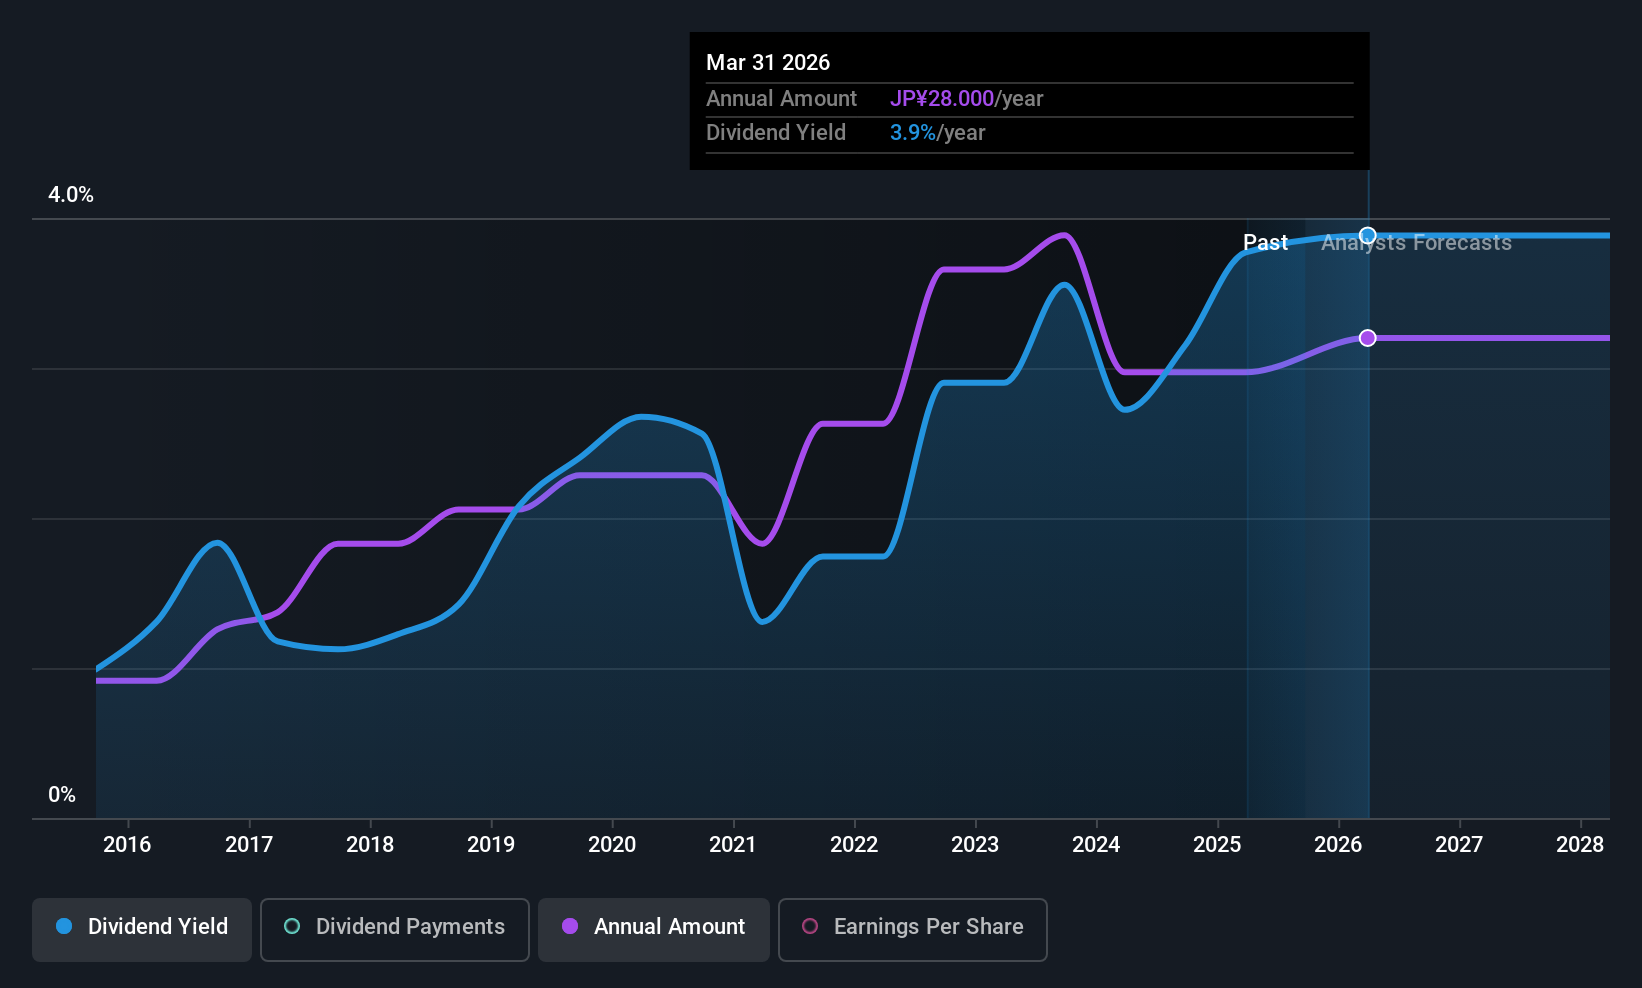
Task: Click the blue Dividend Yield marker dot
Action: coord(1368,236)
